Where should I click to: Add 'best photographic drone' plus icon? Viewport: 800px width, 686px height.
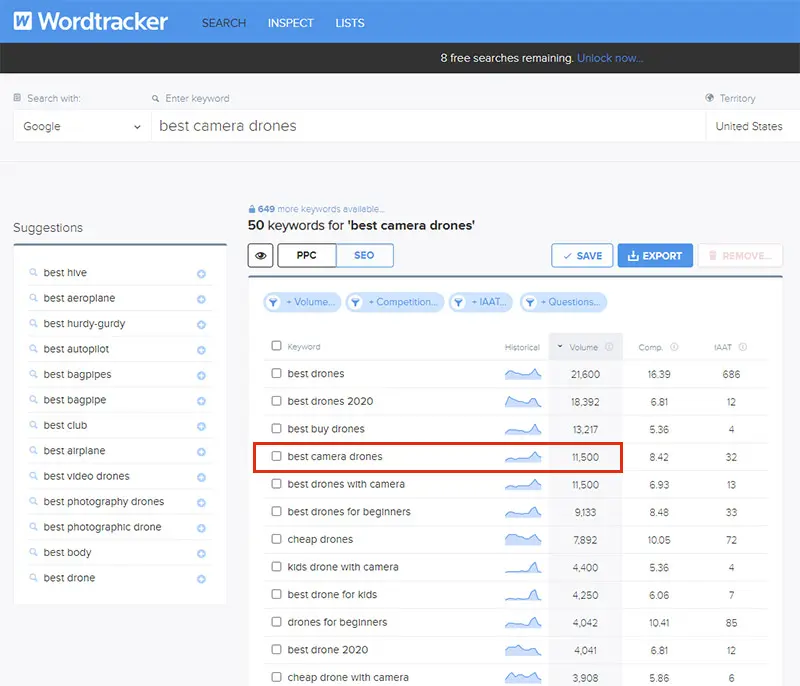click(202, 528)
